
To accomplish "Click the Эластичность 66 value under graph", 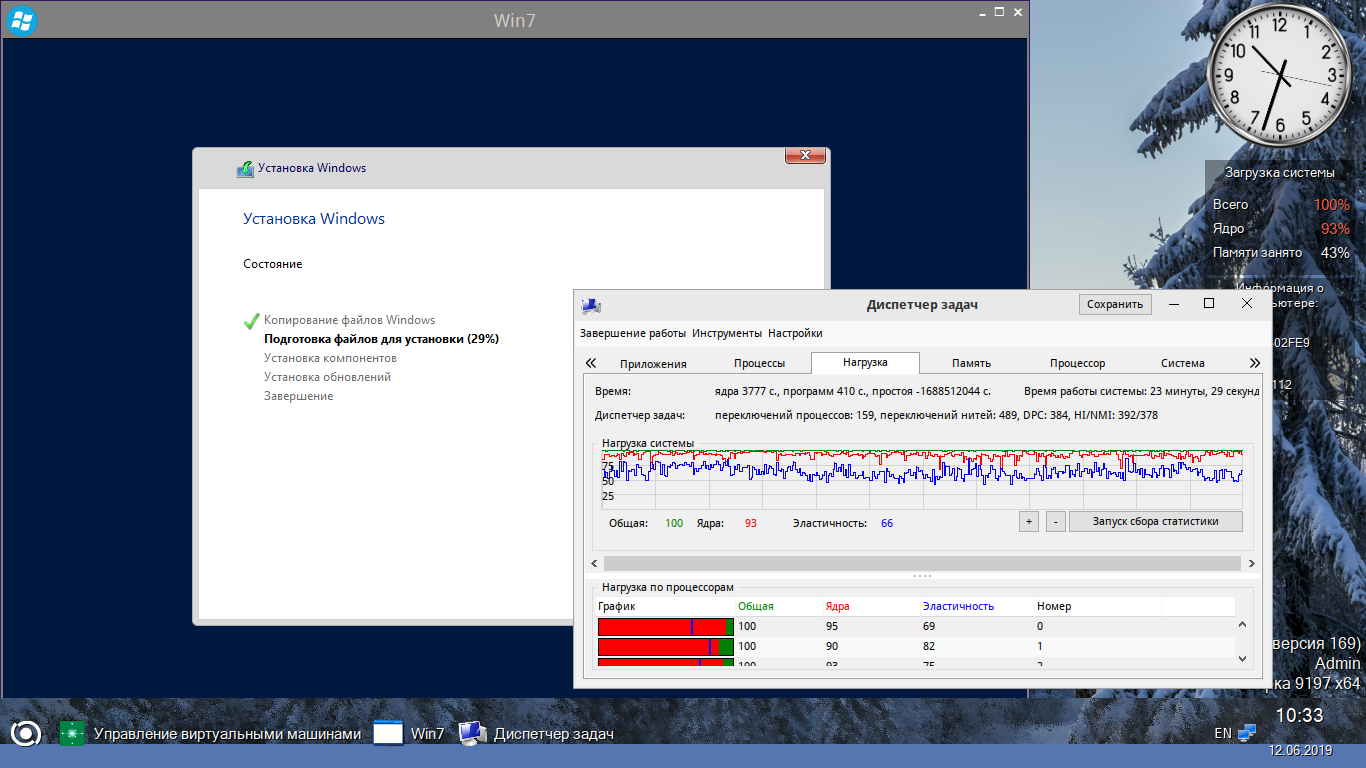I will pyautogui.click(x=887, y=523).
